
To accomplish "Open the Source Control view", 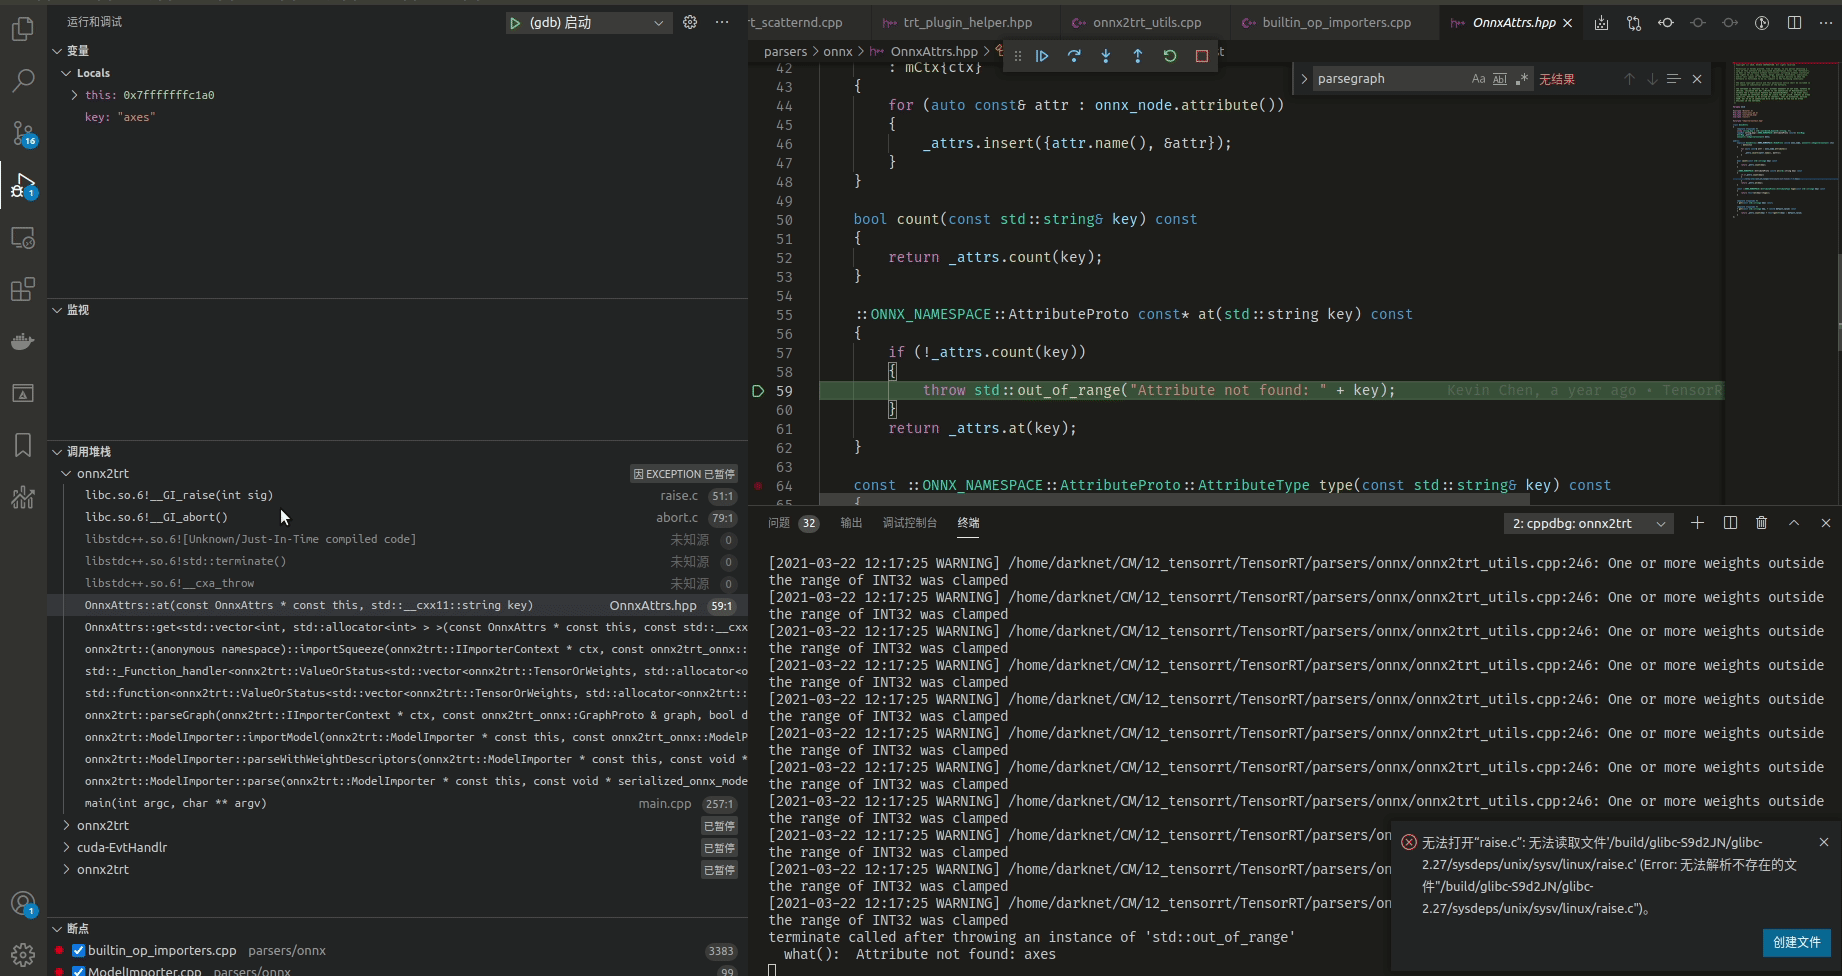I will (22, 131).
